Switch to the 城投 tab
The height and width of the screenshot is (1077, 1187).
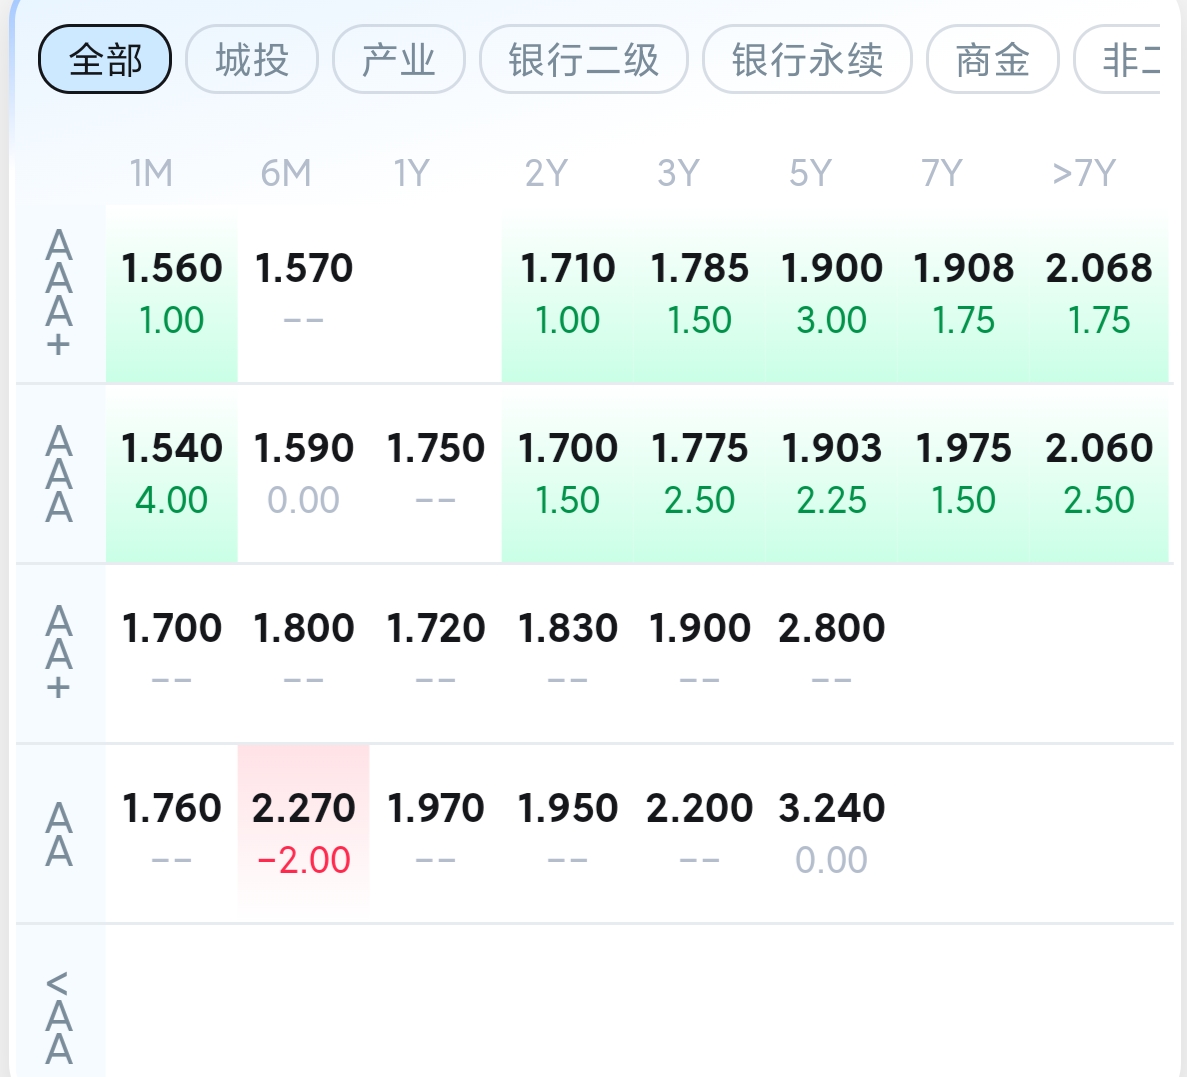(x=251, y=59)
